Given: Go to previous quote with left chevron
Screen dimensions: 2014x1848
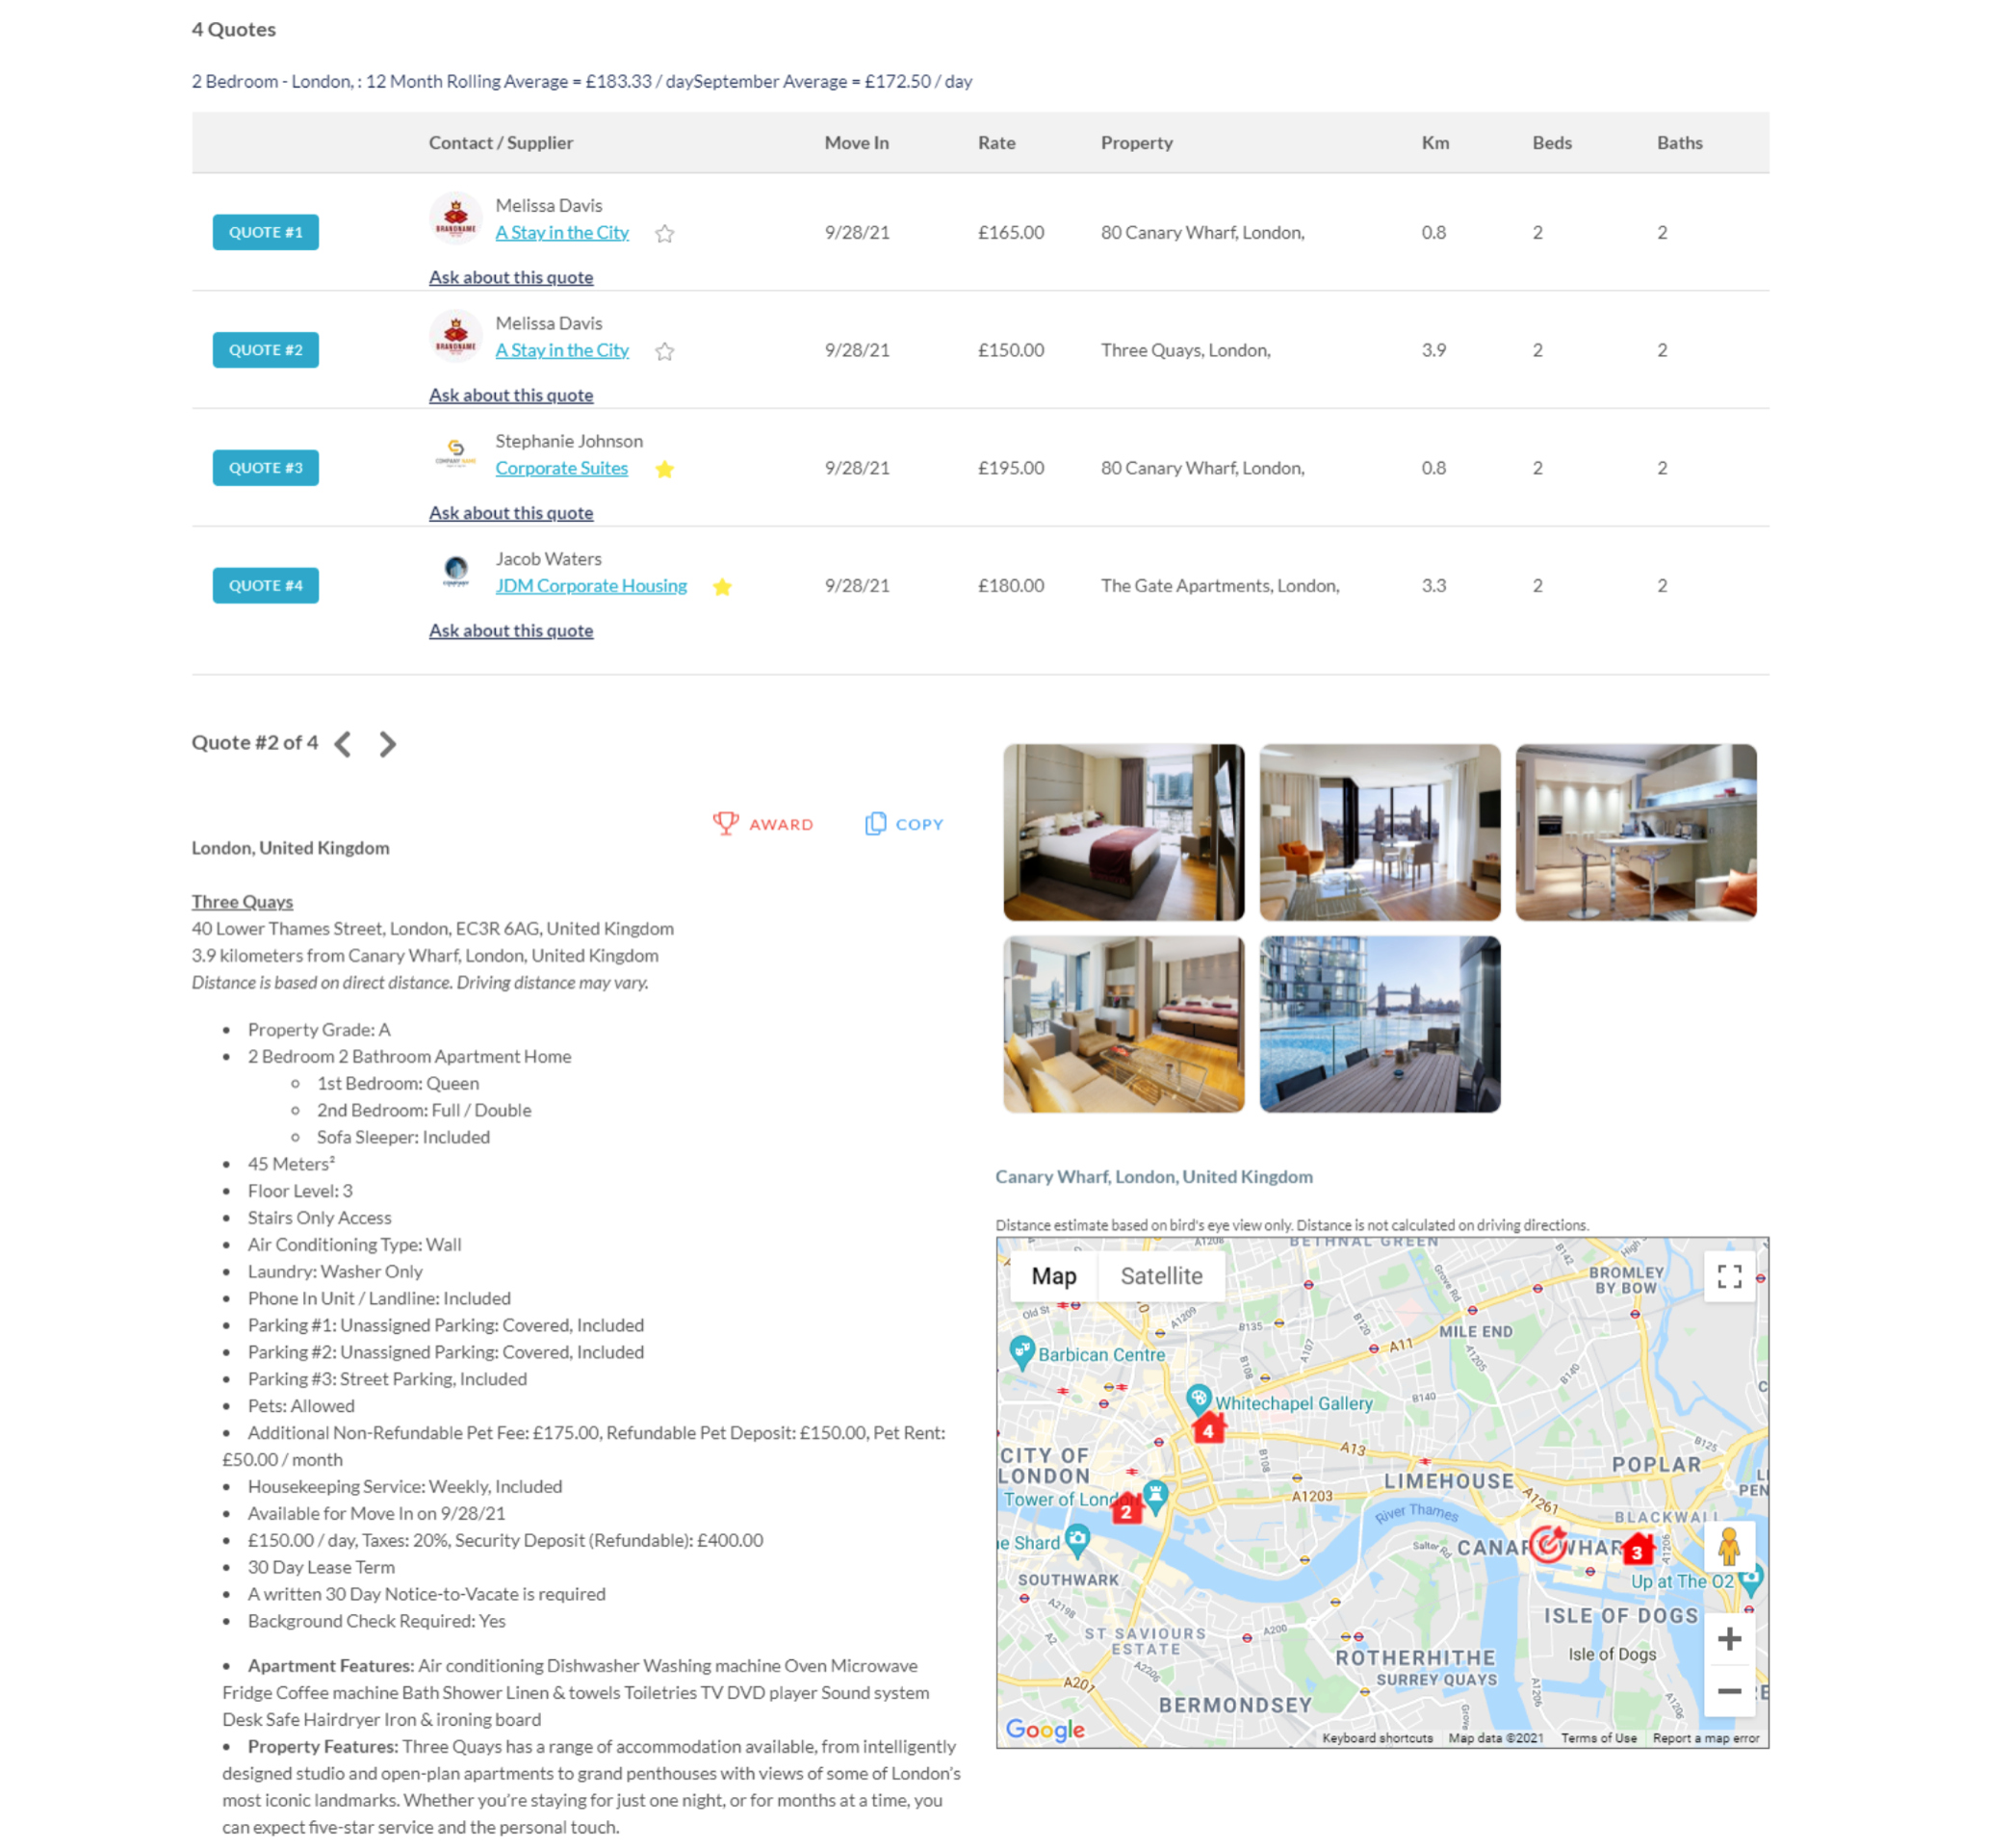Looking at the screenshot, I should coord(343,743).
